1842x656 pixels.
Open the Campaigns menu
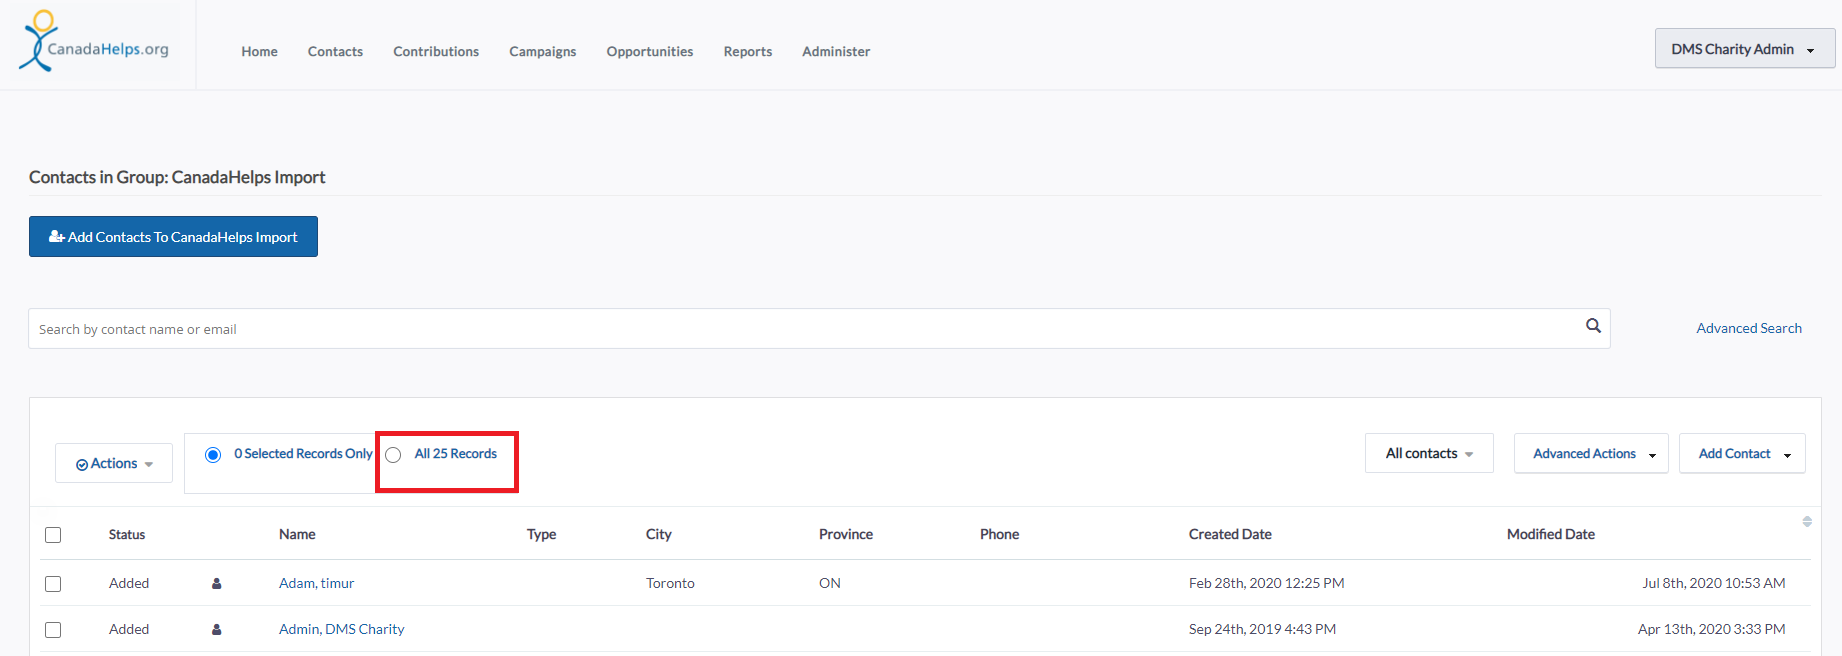(543, 51)
